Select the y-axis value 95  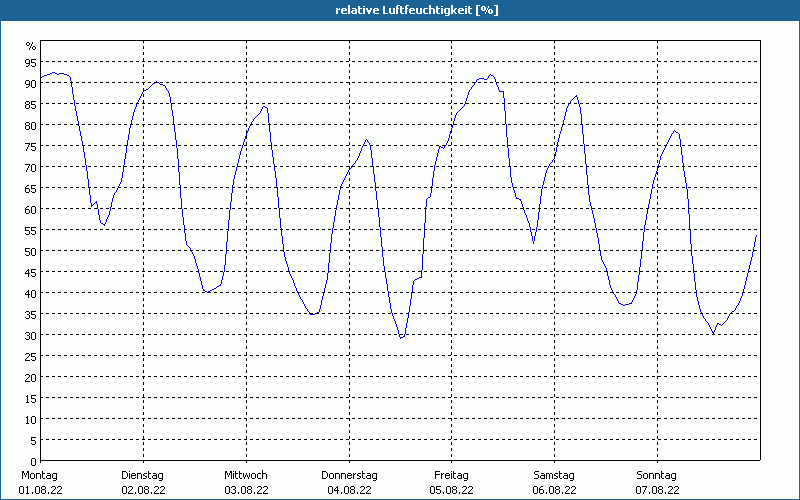coord(31,62)
